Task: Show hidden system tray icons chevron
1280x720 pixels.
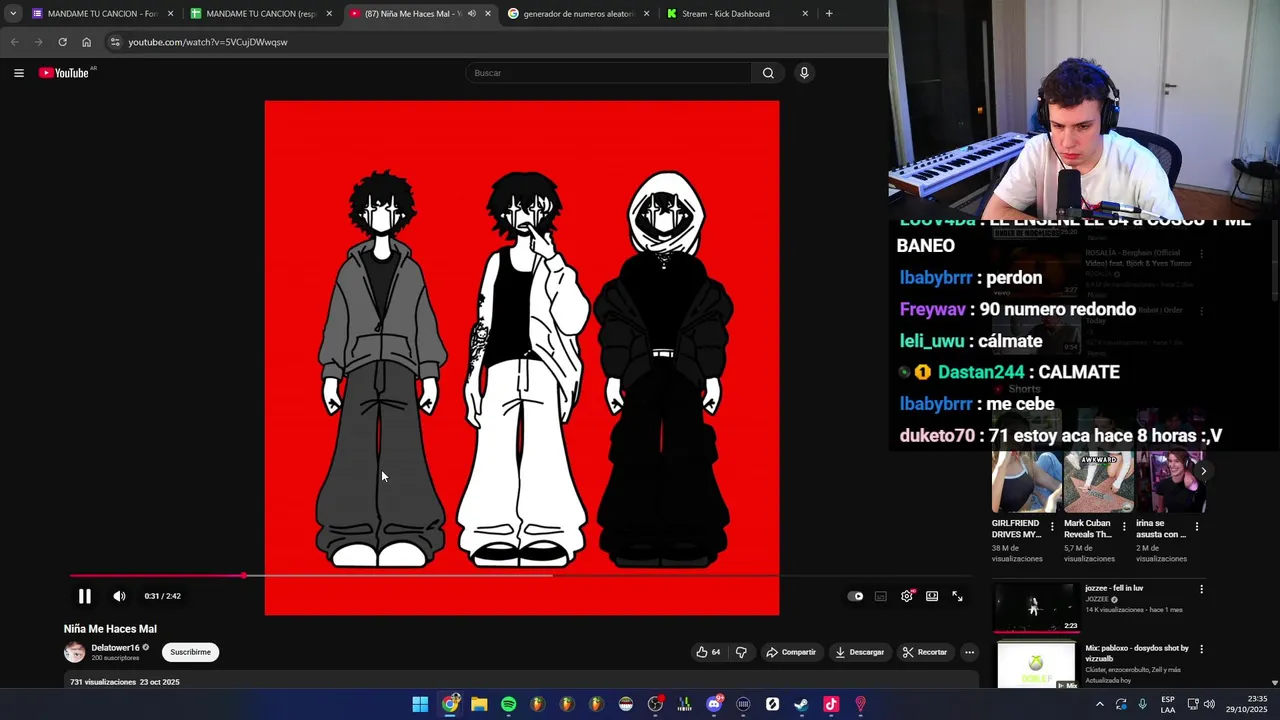Action: click(1100, 704)
